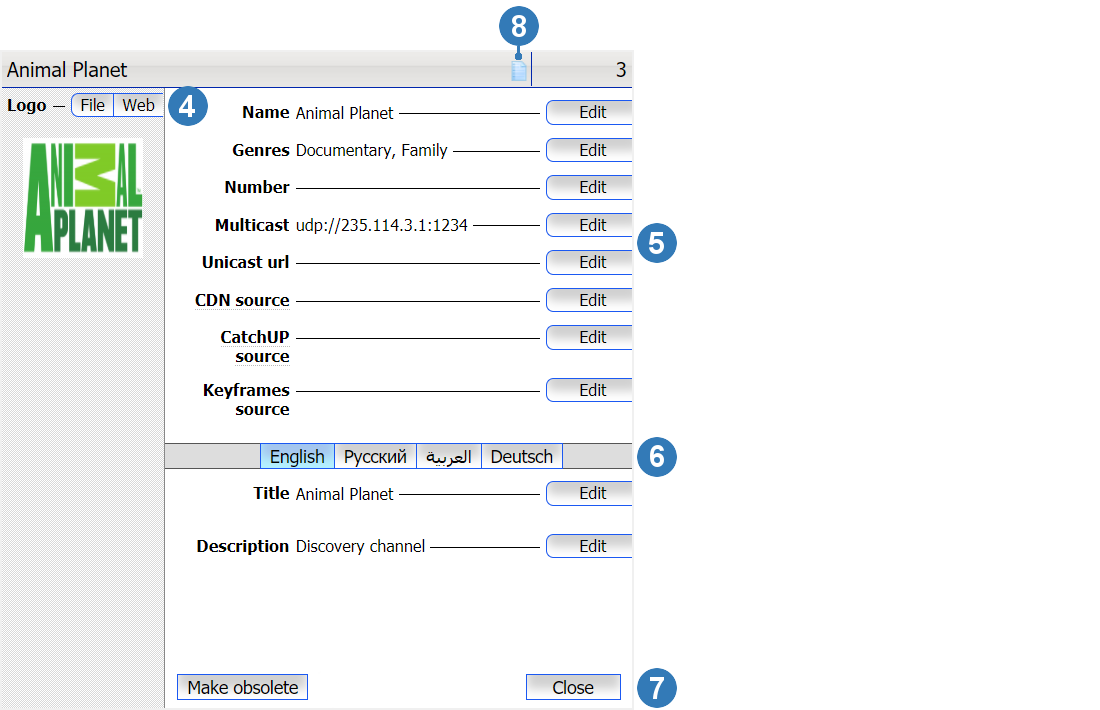
Task: Click the Discovery channel description text
Action: pyautogui.click(x=361, y=547)
